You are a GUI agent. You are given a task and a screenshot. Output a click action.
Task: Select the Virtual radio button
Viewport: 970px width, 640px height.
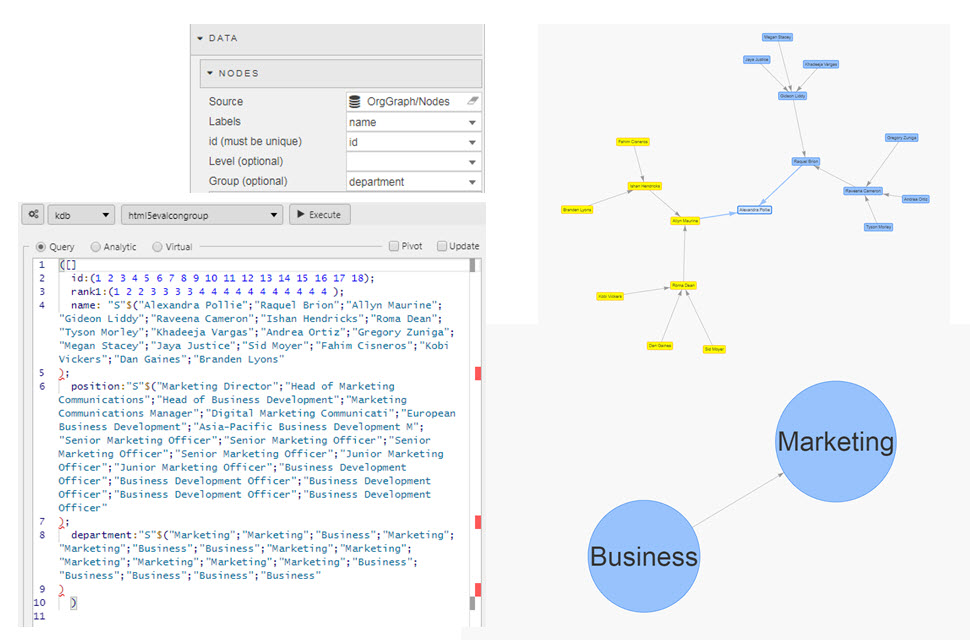click(157, 246)
